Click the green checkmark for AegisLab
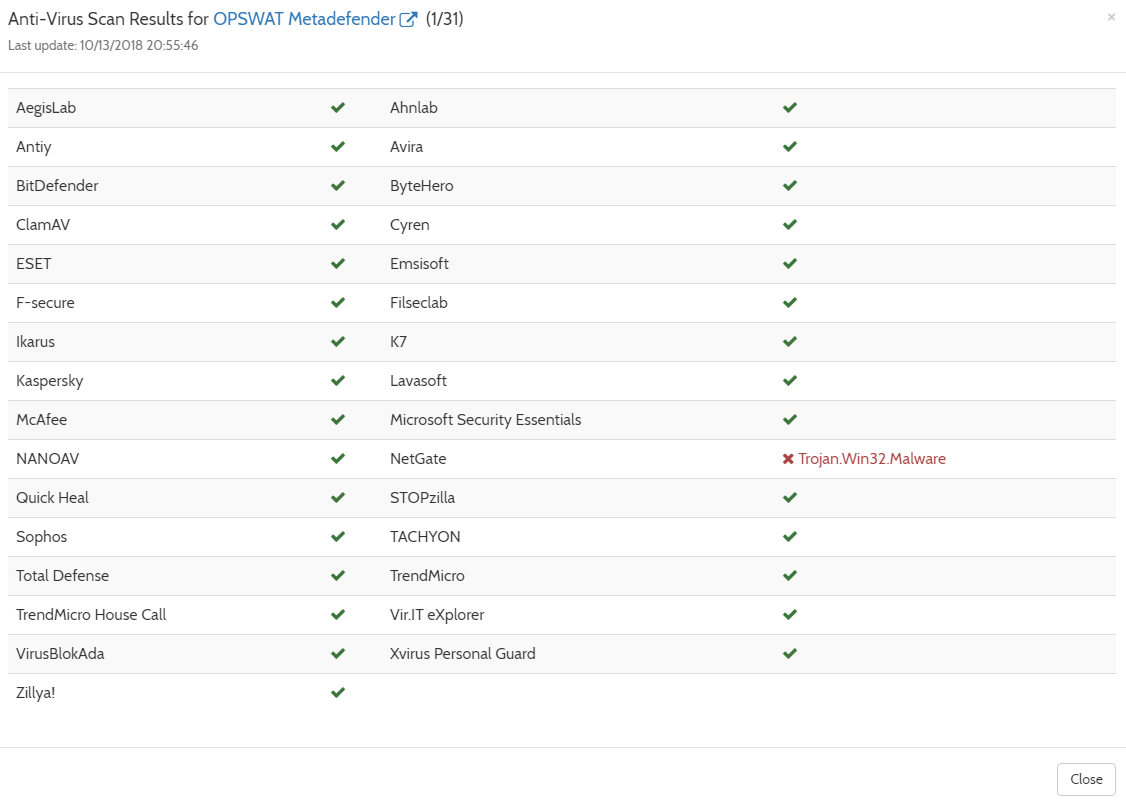1126x808 pixels. point(338,108)
